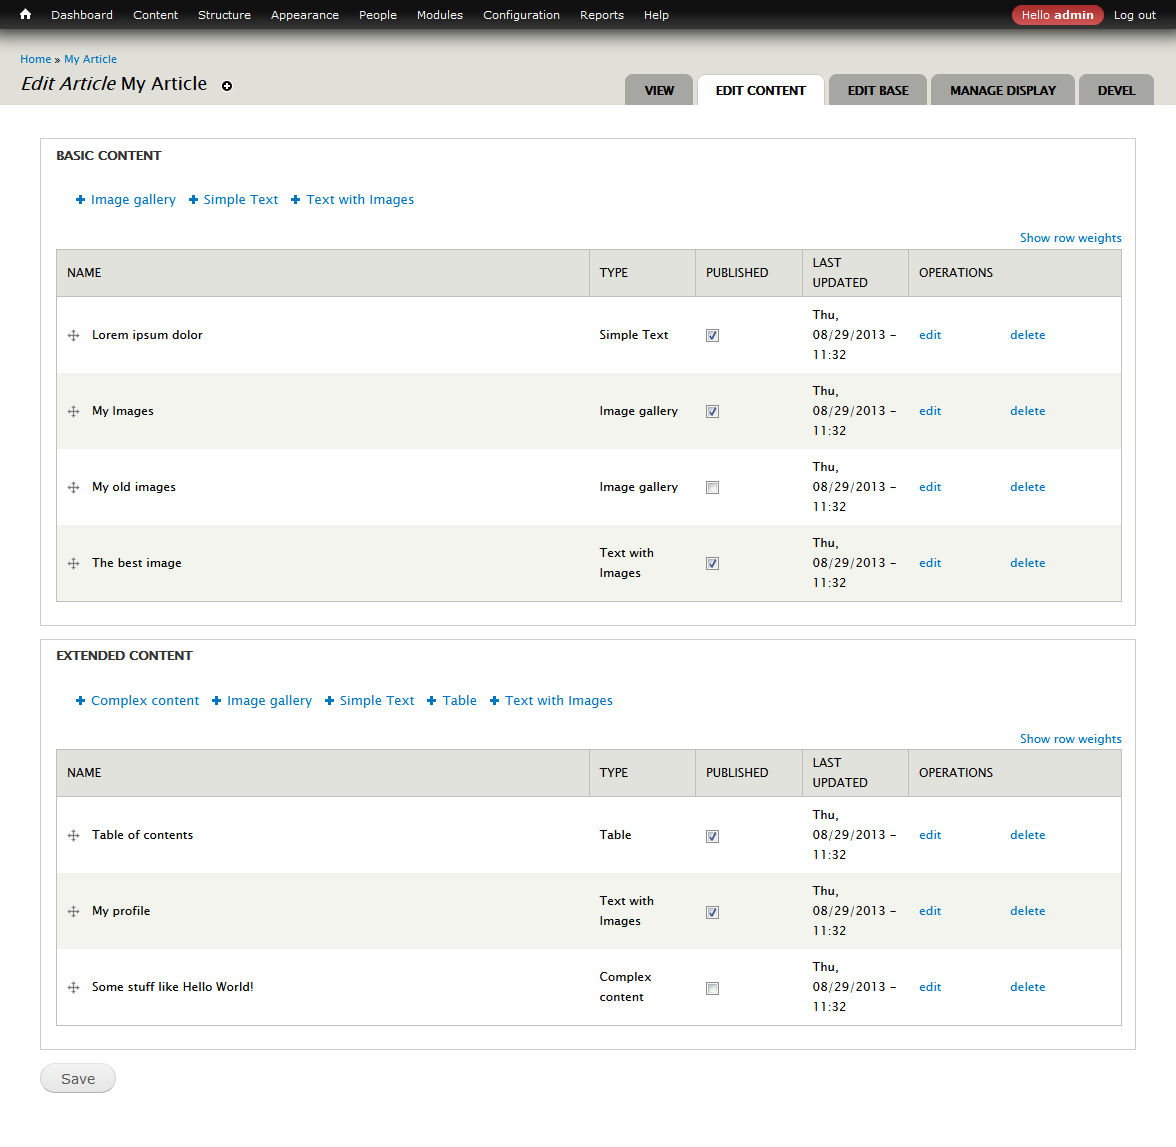Click the plus icon to add Complex content
The height and width of the screenshot is (1147, 1176).
80,700
